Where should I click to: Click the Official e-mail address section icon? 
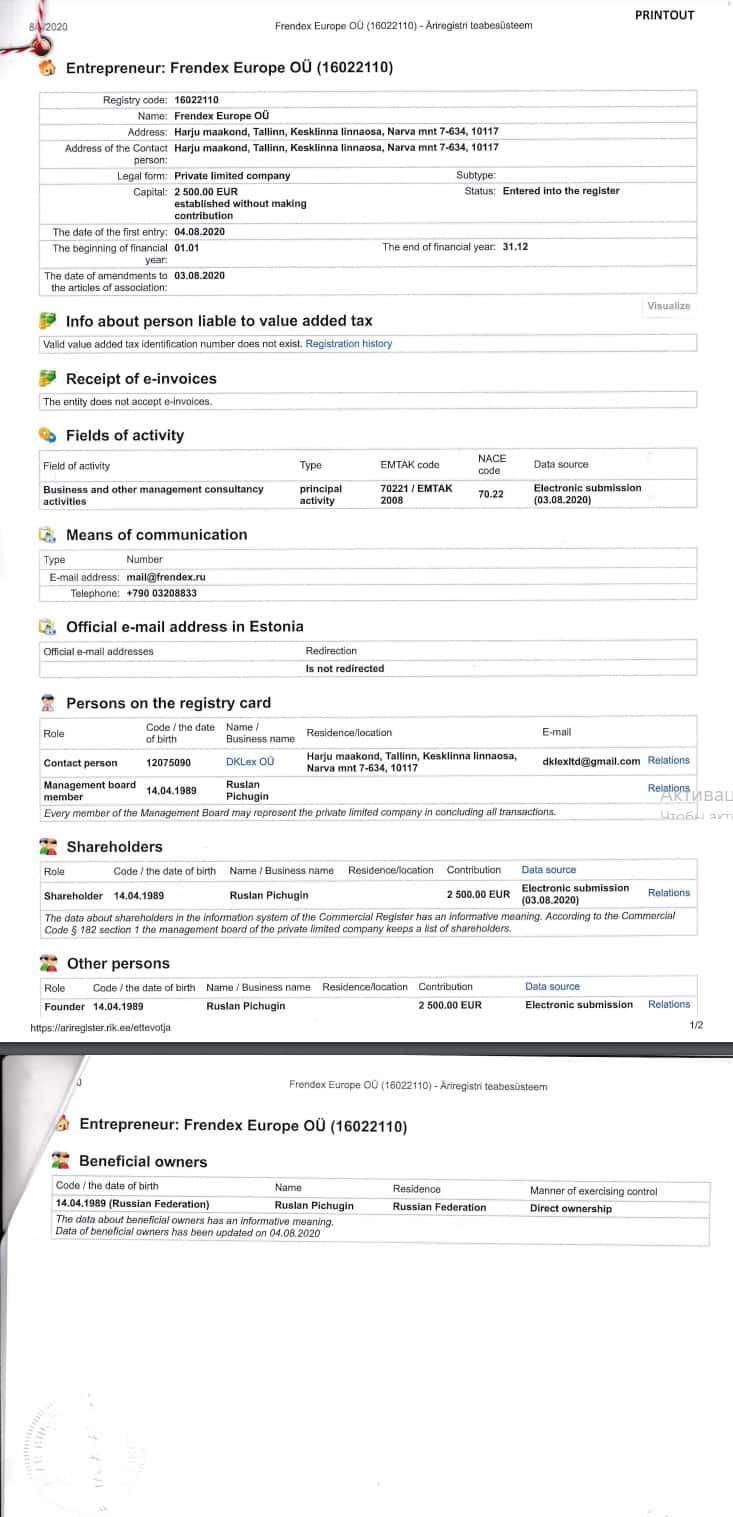(47, 627)
